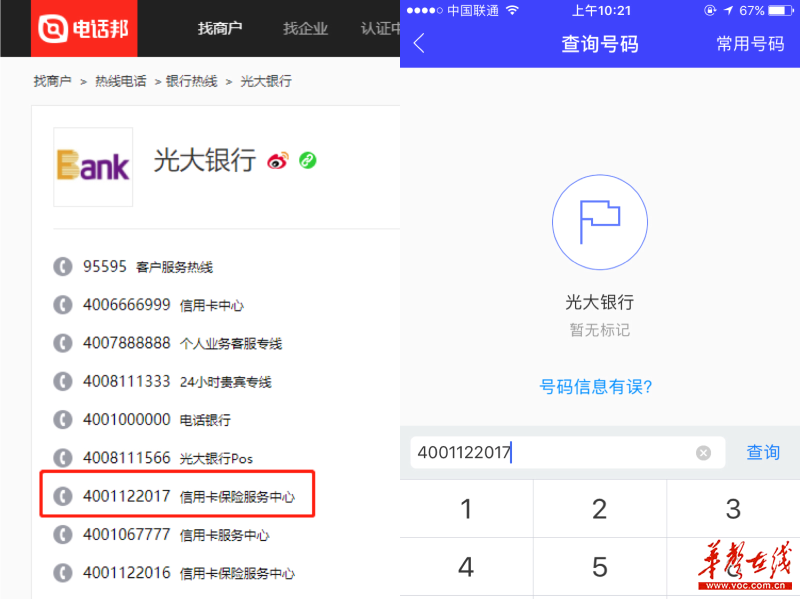Open the 找商户 navigation tab

tap(220, 28)
